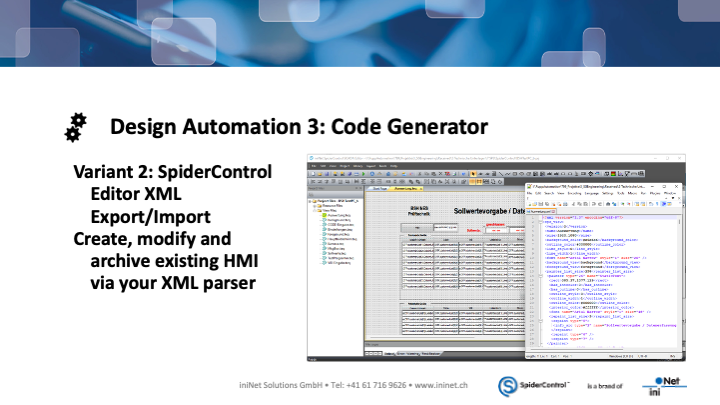Select the Line drawing tool in editor toolbar
This screenshot has width=720, height=405.
[x=501, y=174]
